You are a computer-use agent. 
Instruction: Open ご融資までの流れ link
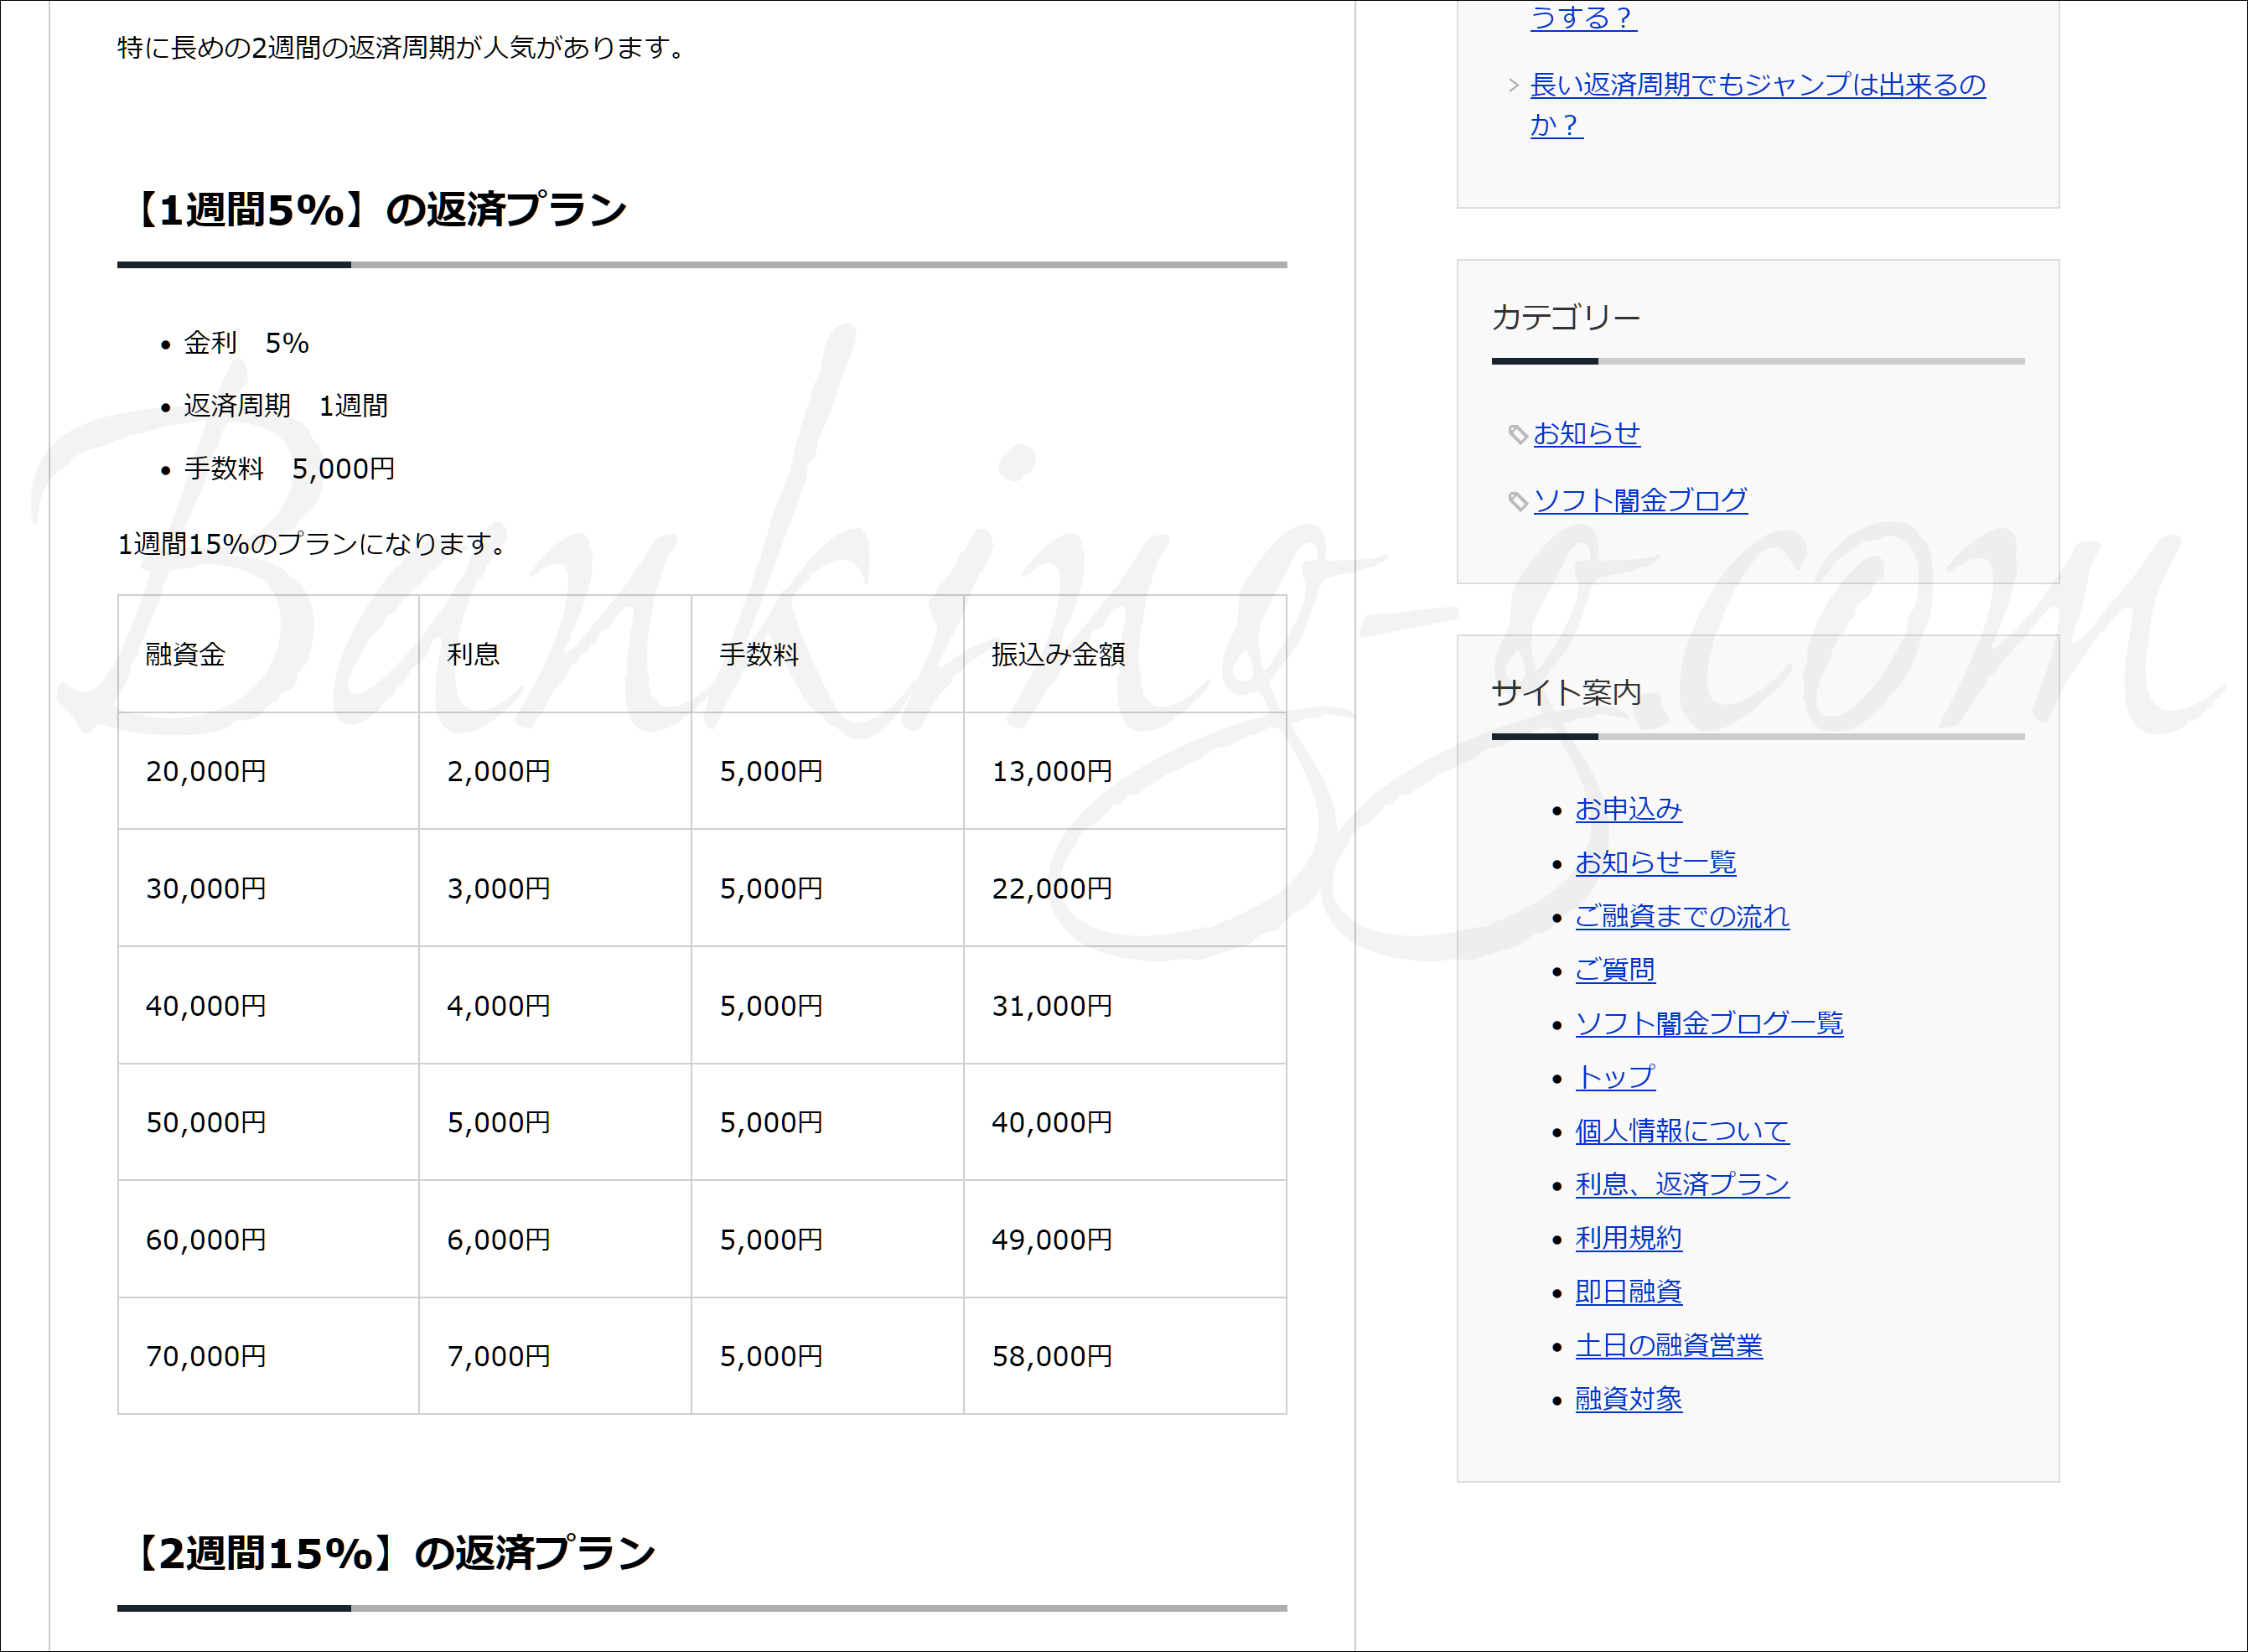[x=1681, y=916]
